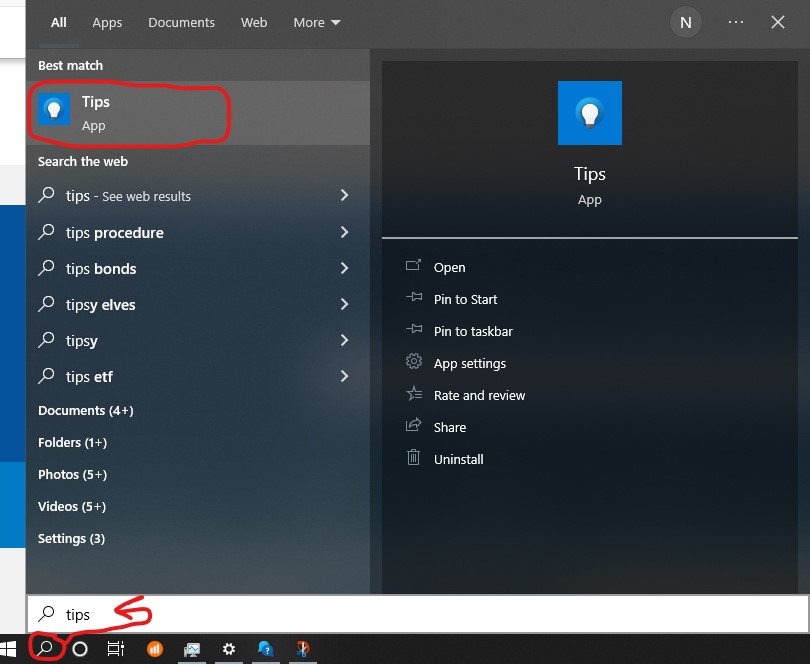Show Documents (4+) results
The width and height of the screenshot is (810, 664).
(x=86, y=410)
